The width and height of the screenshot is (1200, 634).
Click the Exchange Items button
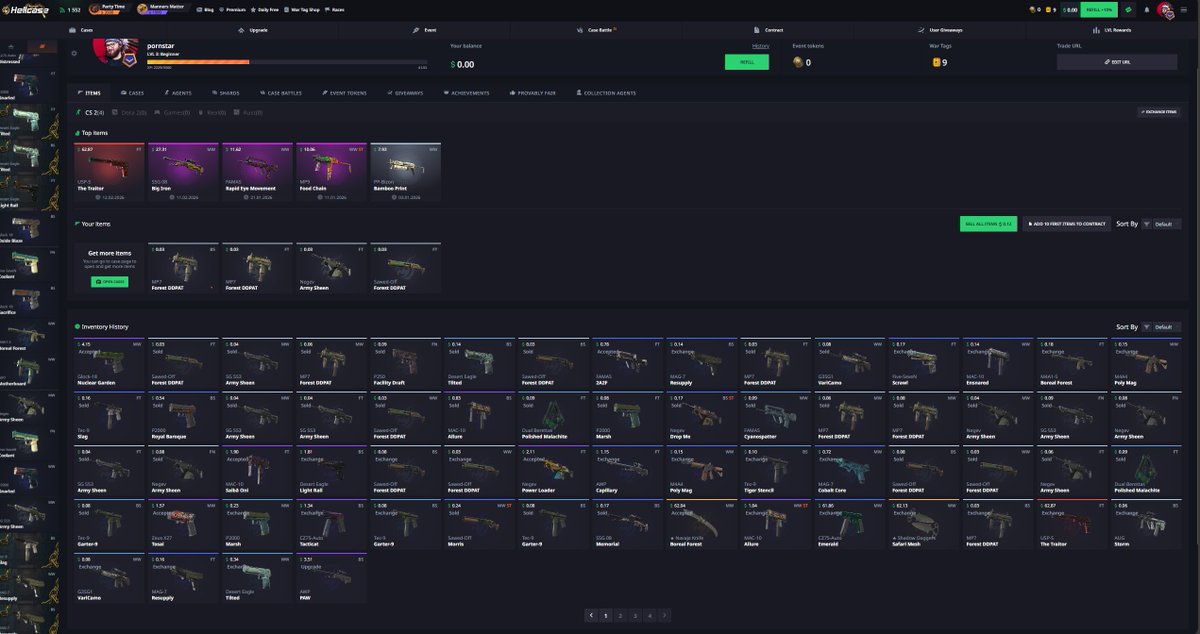coord(1158,112)
